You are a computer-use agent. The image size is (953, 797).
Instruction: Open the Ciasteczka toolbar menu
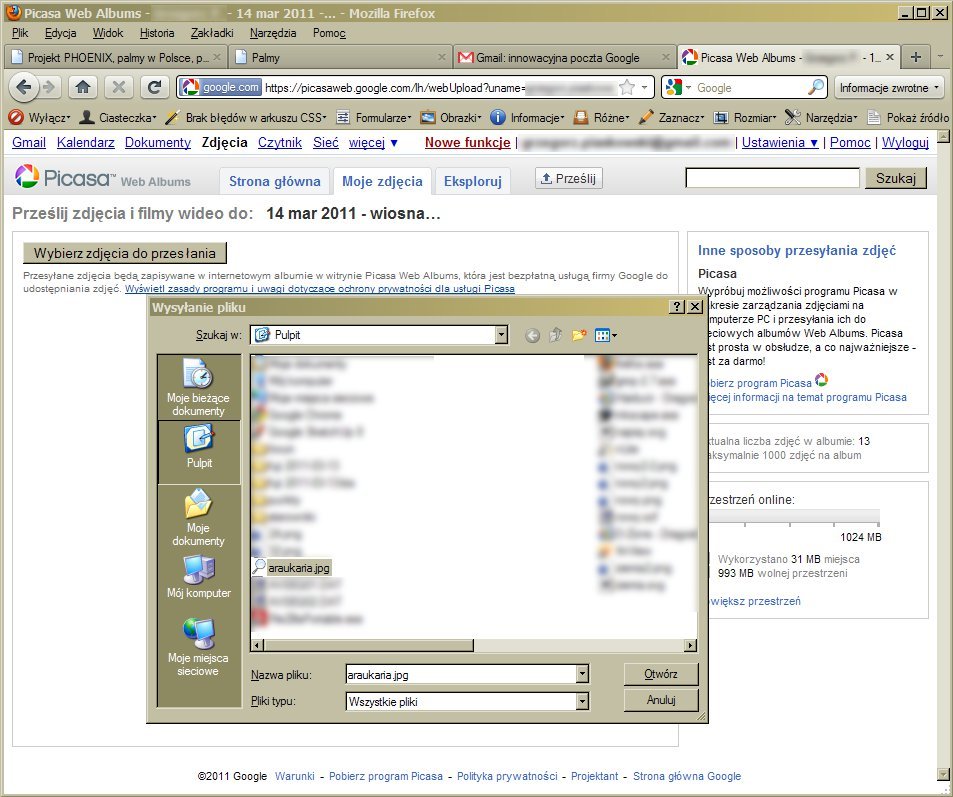118,117
